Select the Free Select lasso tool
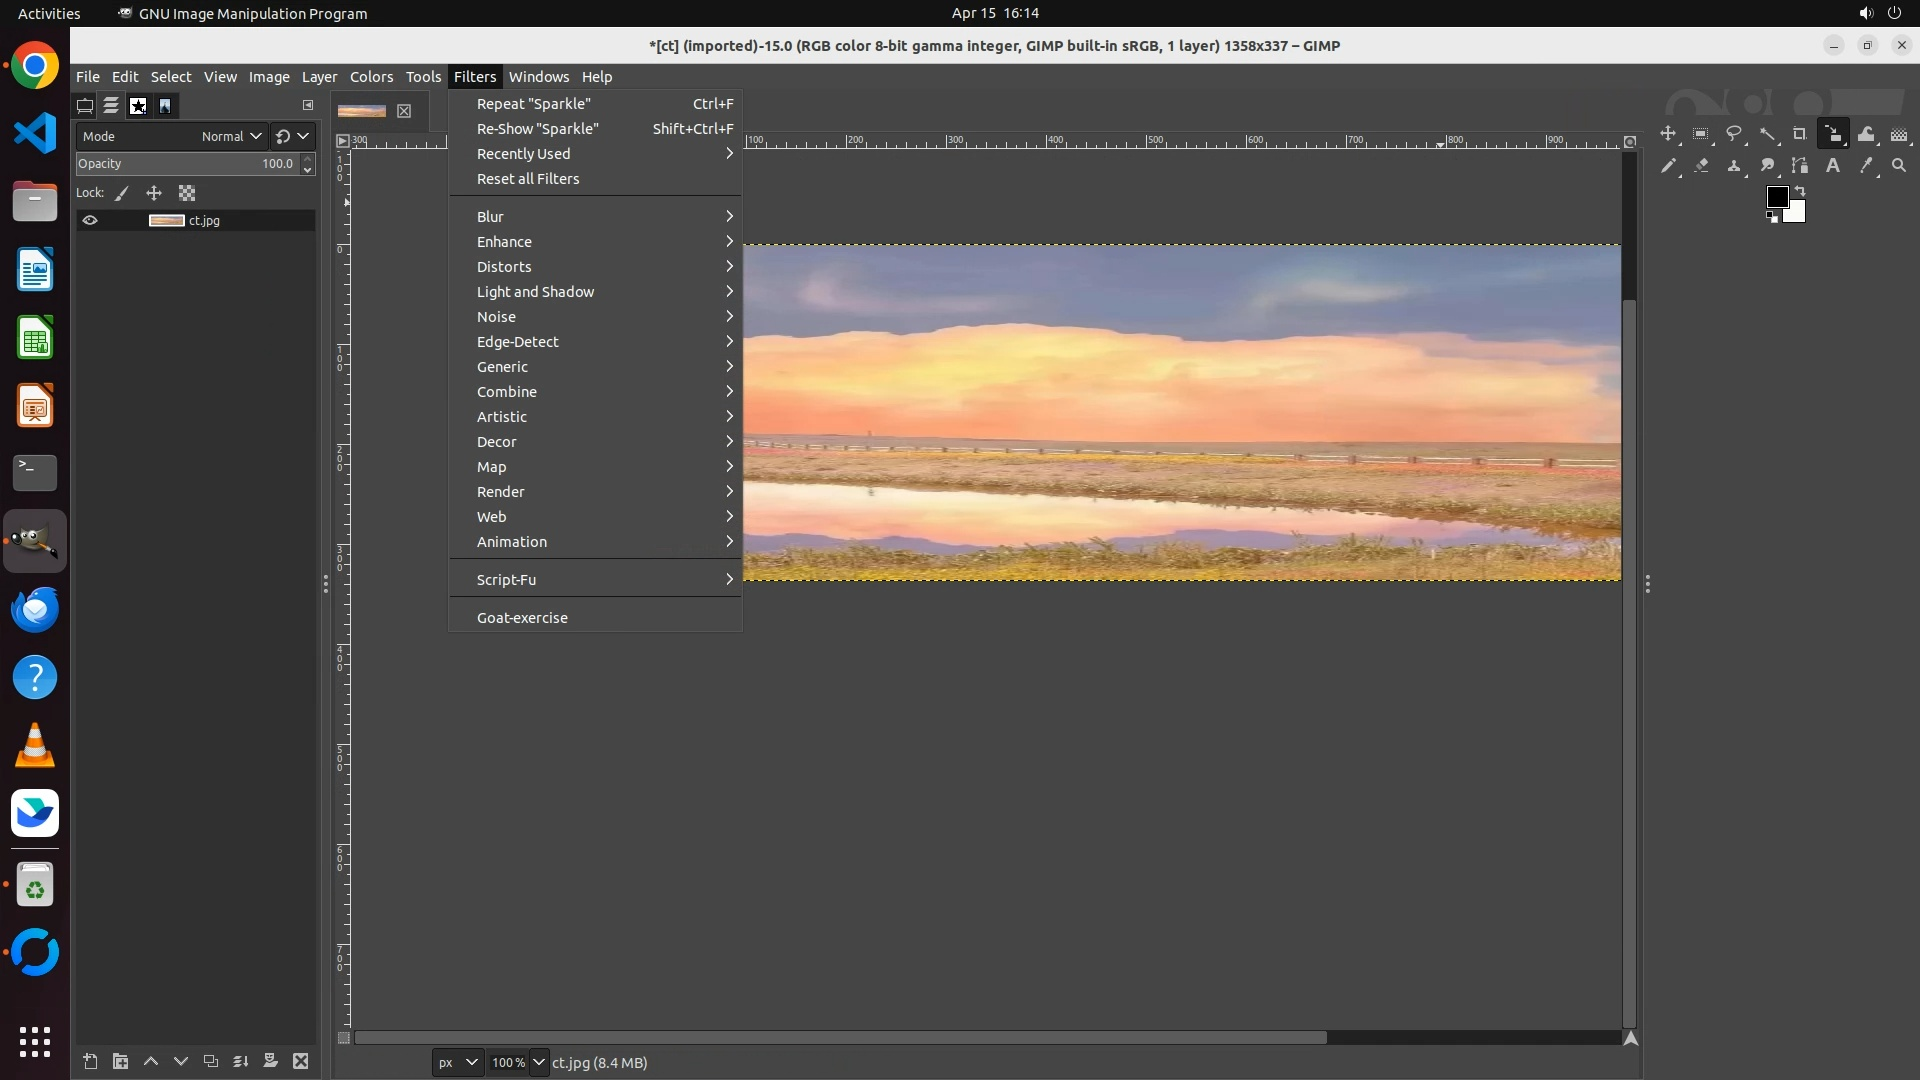The width and height of the screenshot is (1920, 1080). coord(1734,134)
